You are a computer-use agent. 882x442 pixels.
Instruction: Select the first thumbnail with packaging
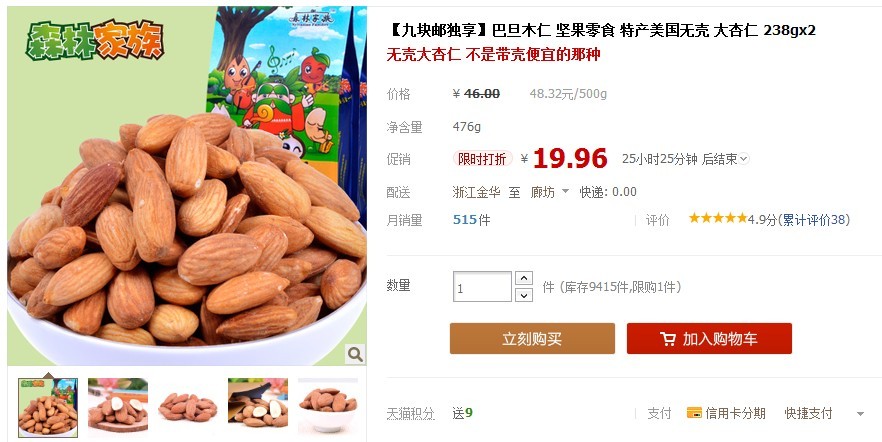(x=48, y=408)
